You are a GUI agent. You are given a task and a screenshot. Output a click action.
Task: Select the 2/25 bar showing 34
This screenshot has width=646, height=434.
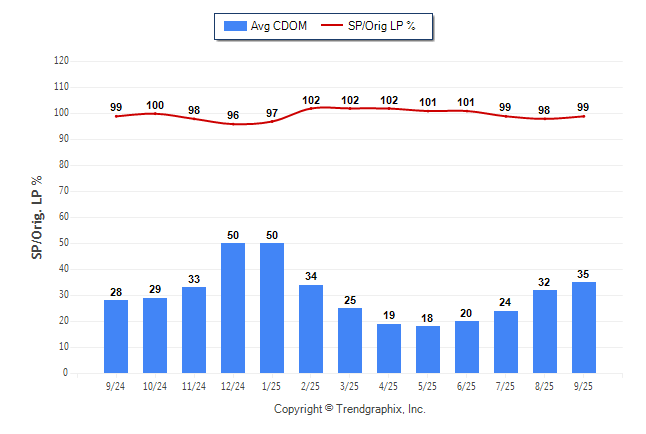(x=311, y=329)
